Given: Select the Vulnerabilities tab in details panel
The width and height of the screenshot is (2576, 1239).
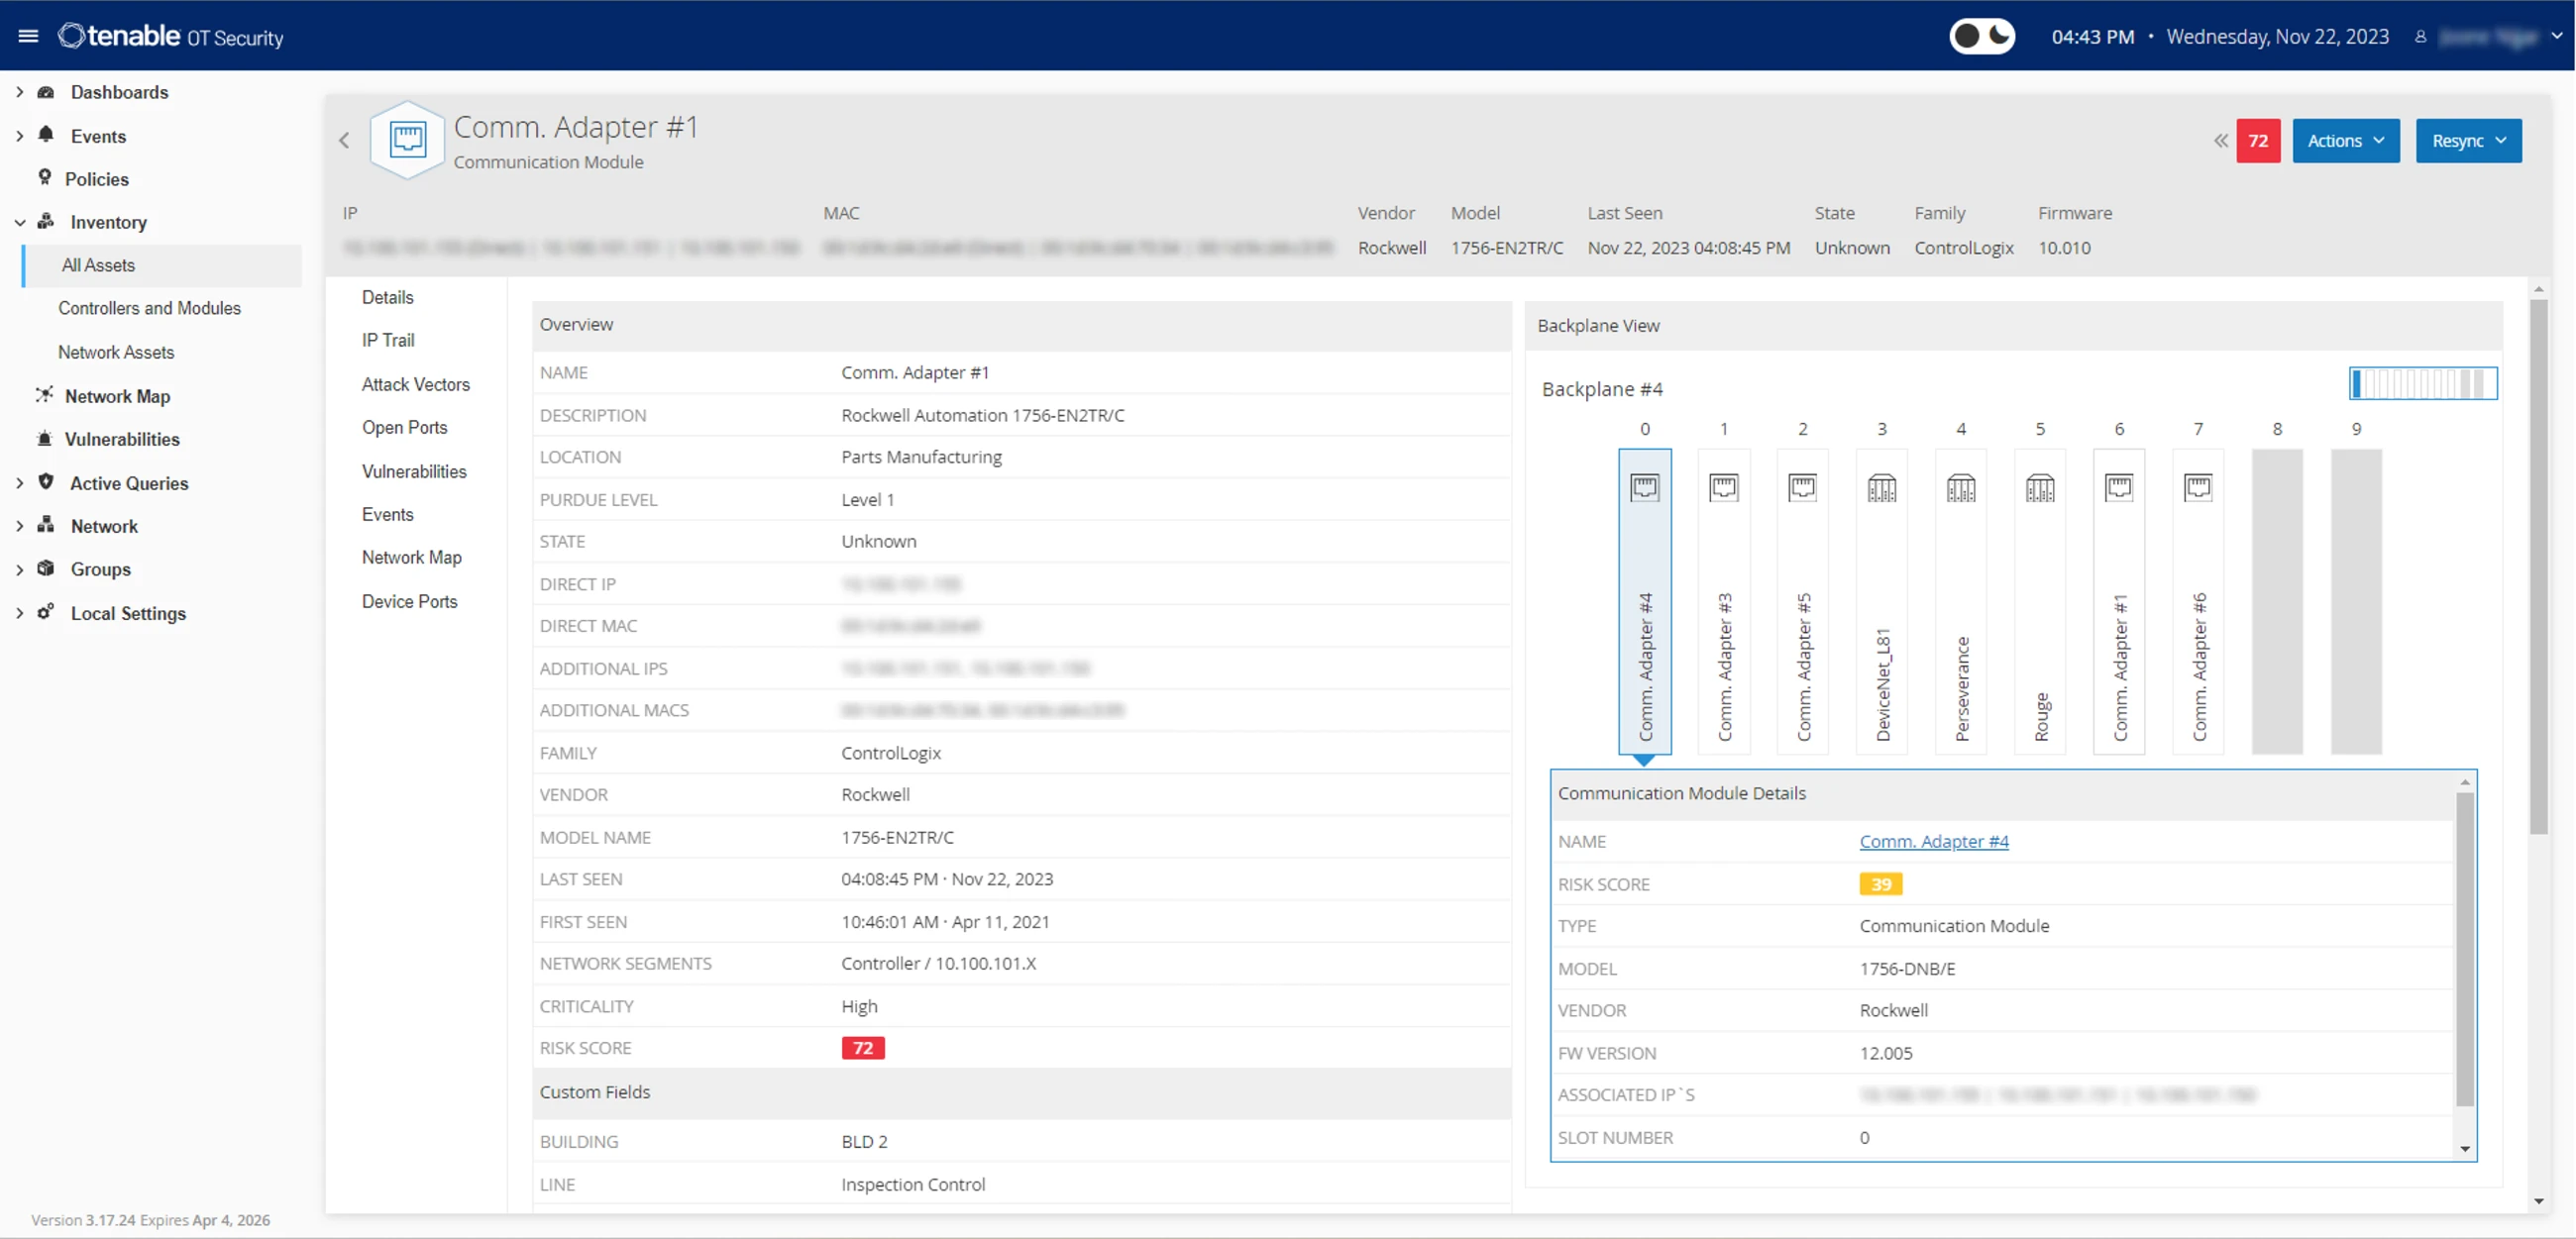Looking at the screenshot, I should pyautogui.click(x=416, y=471).
